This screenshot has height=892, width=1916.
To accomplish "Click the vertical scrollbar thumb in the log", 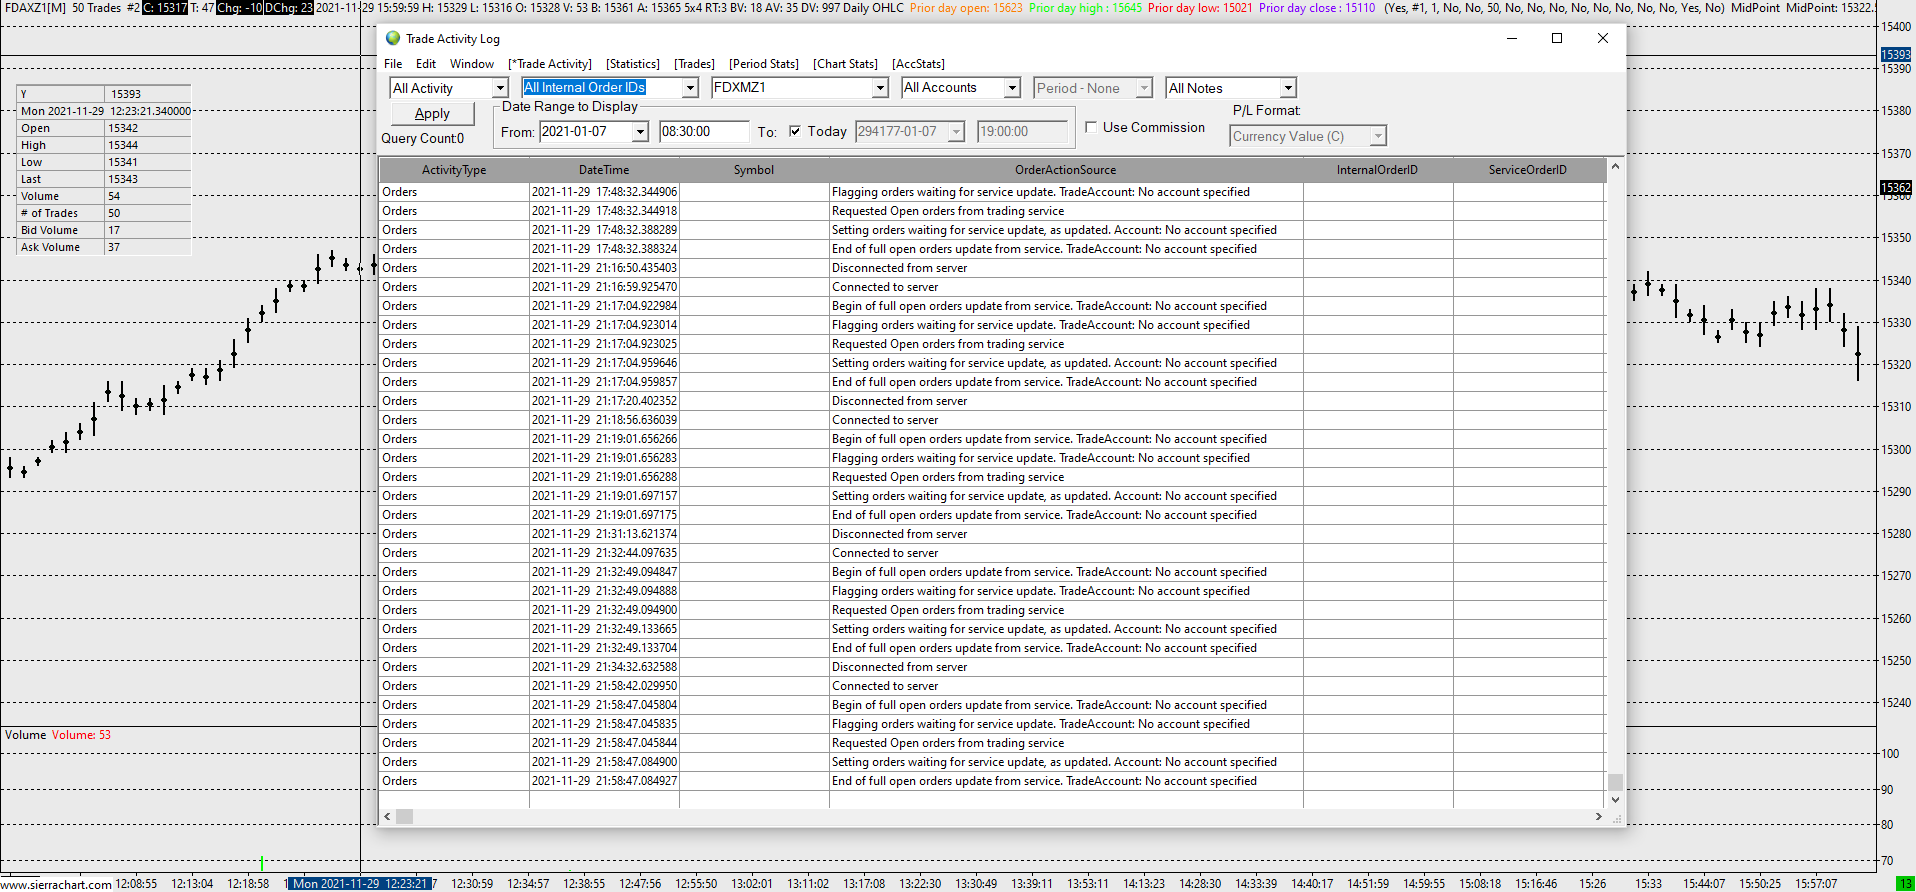I will [1615, 782].
